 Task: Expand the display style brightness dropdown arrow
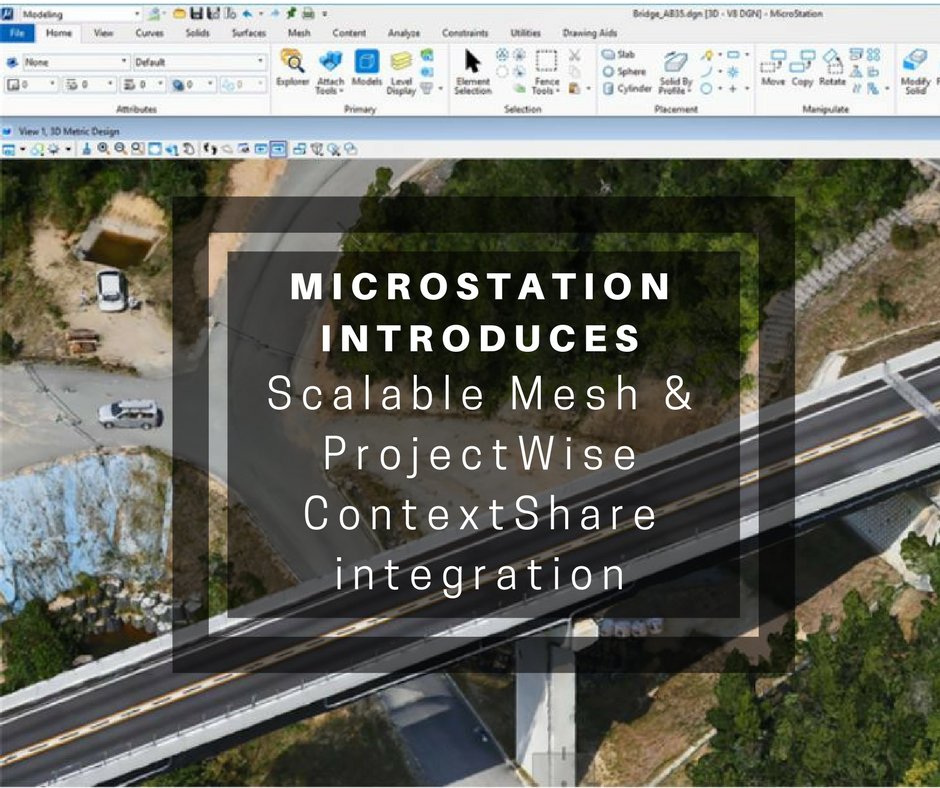click(x=69, y=149)
